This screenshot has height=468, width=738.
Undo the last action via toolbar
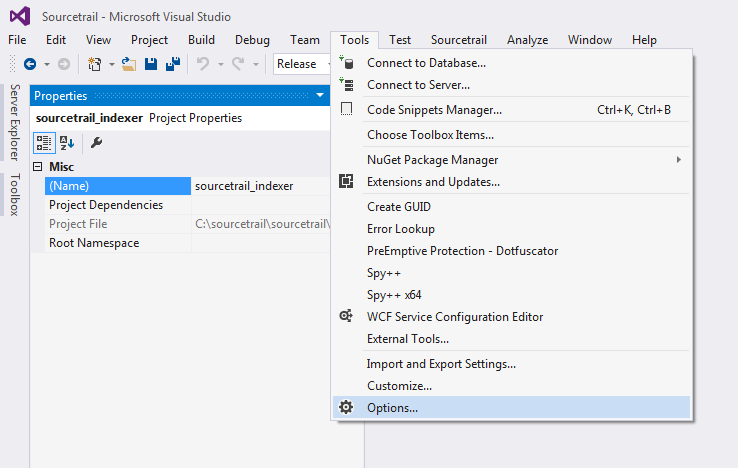(x=203, y=64)
